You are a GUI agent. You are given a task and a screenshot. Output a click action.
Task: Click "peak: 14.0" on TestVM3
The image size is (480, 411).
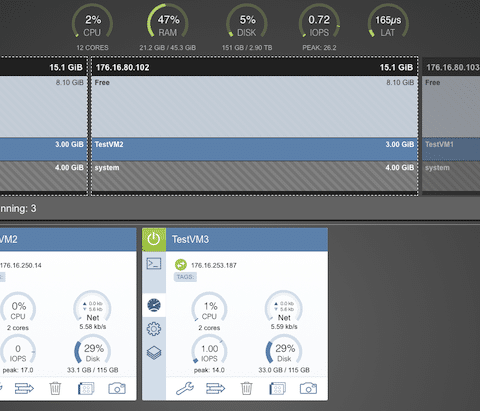pyautogui.click(x=209, y=370)
